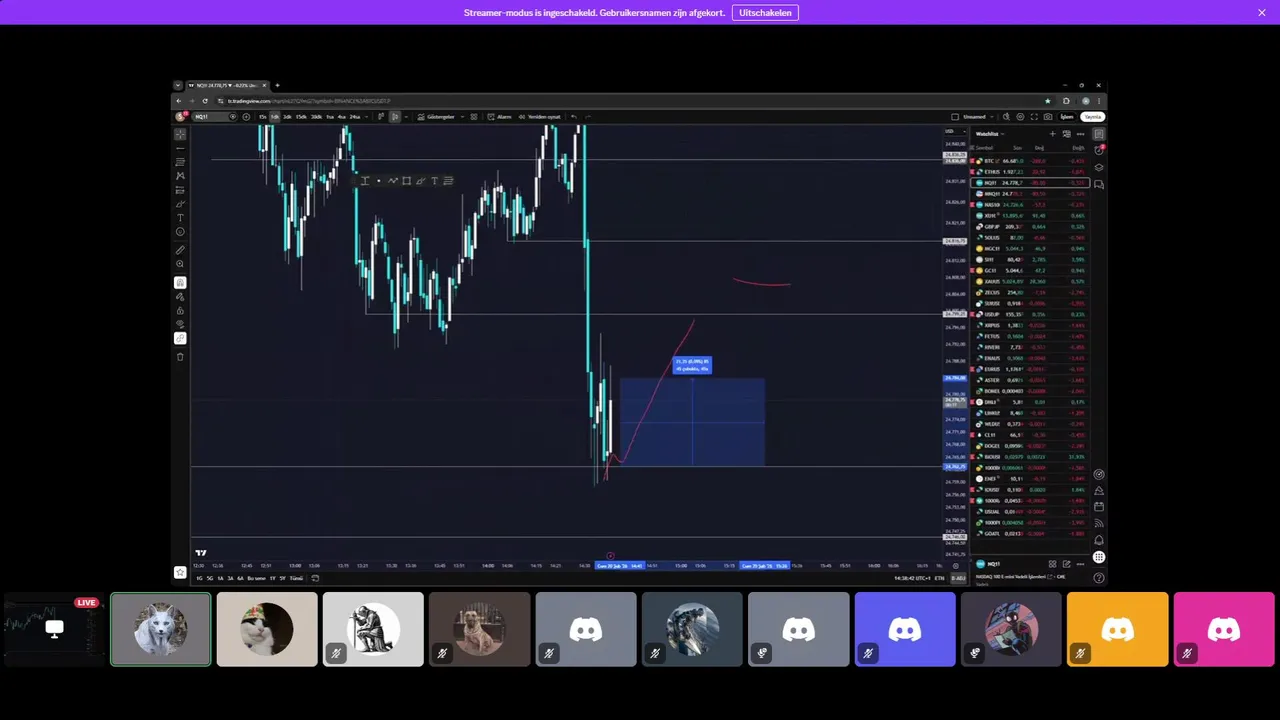Select the 1G date range

[199, 578]
